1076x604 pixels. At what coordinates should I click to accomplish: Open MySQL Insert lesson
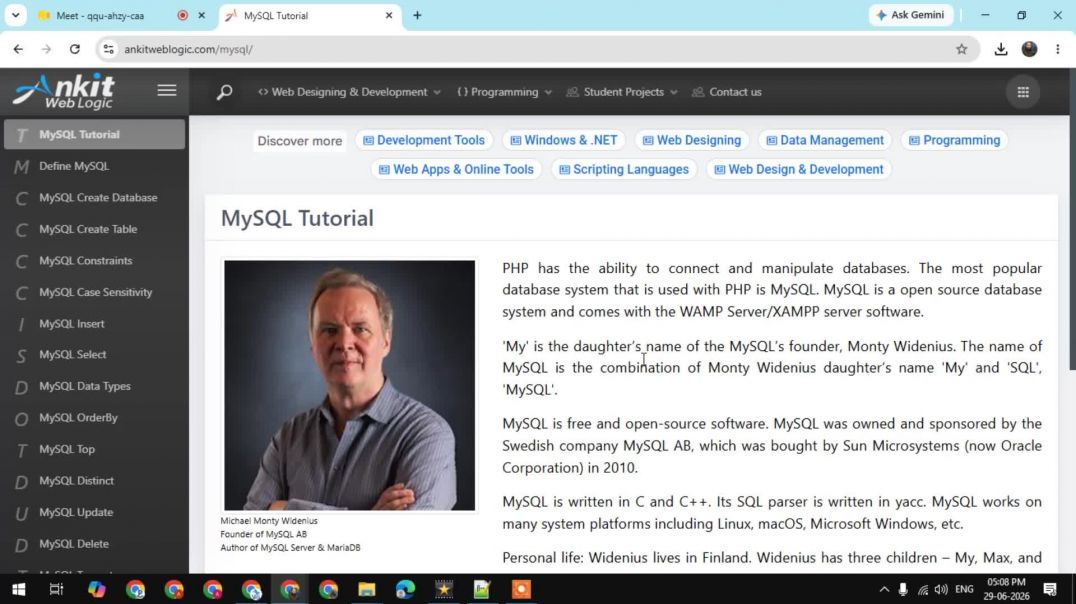point(95,324)
